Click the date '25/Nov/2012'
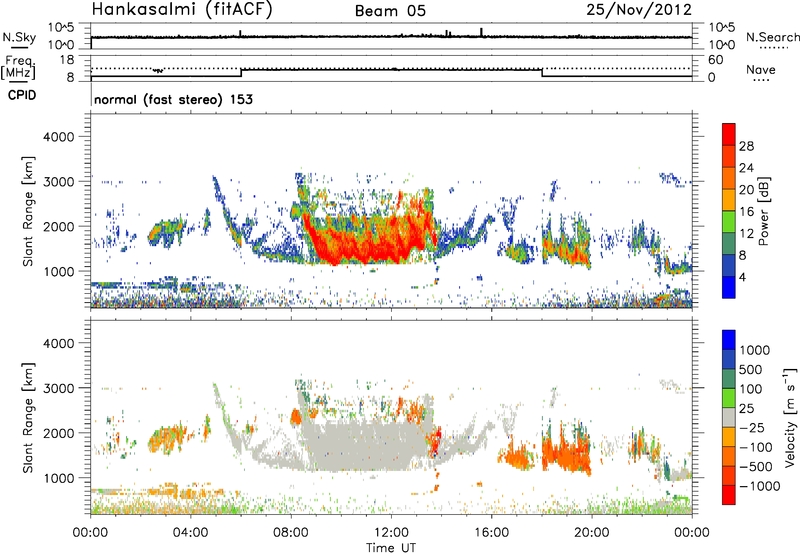The width and height of the screenshot is (800, 554). [639, 9]
